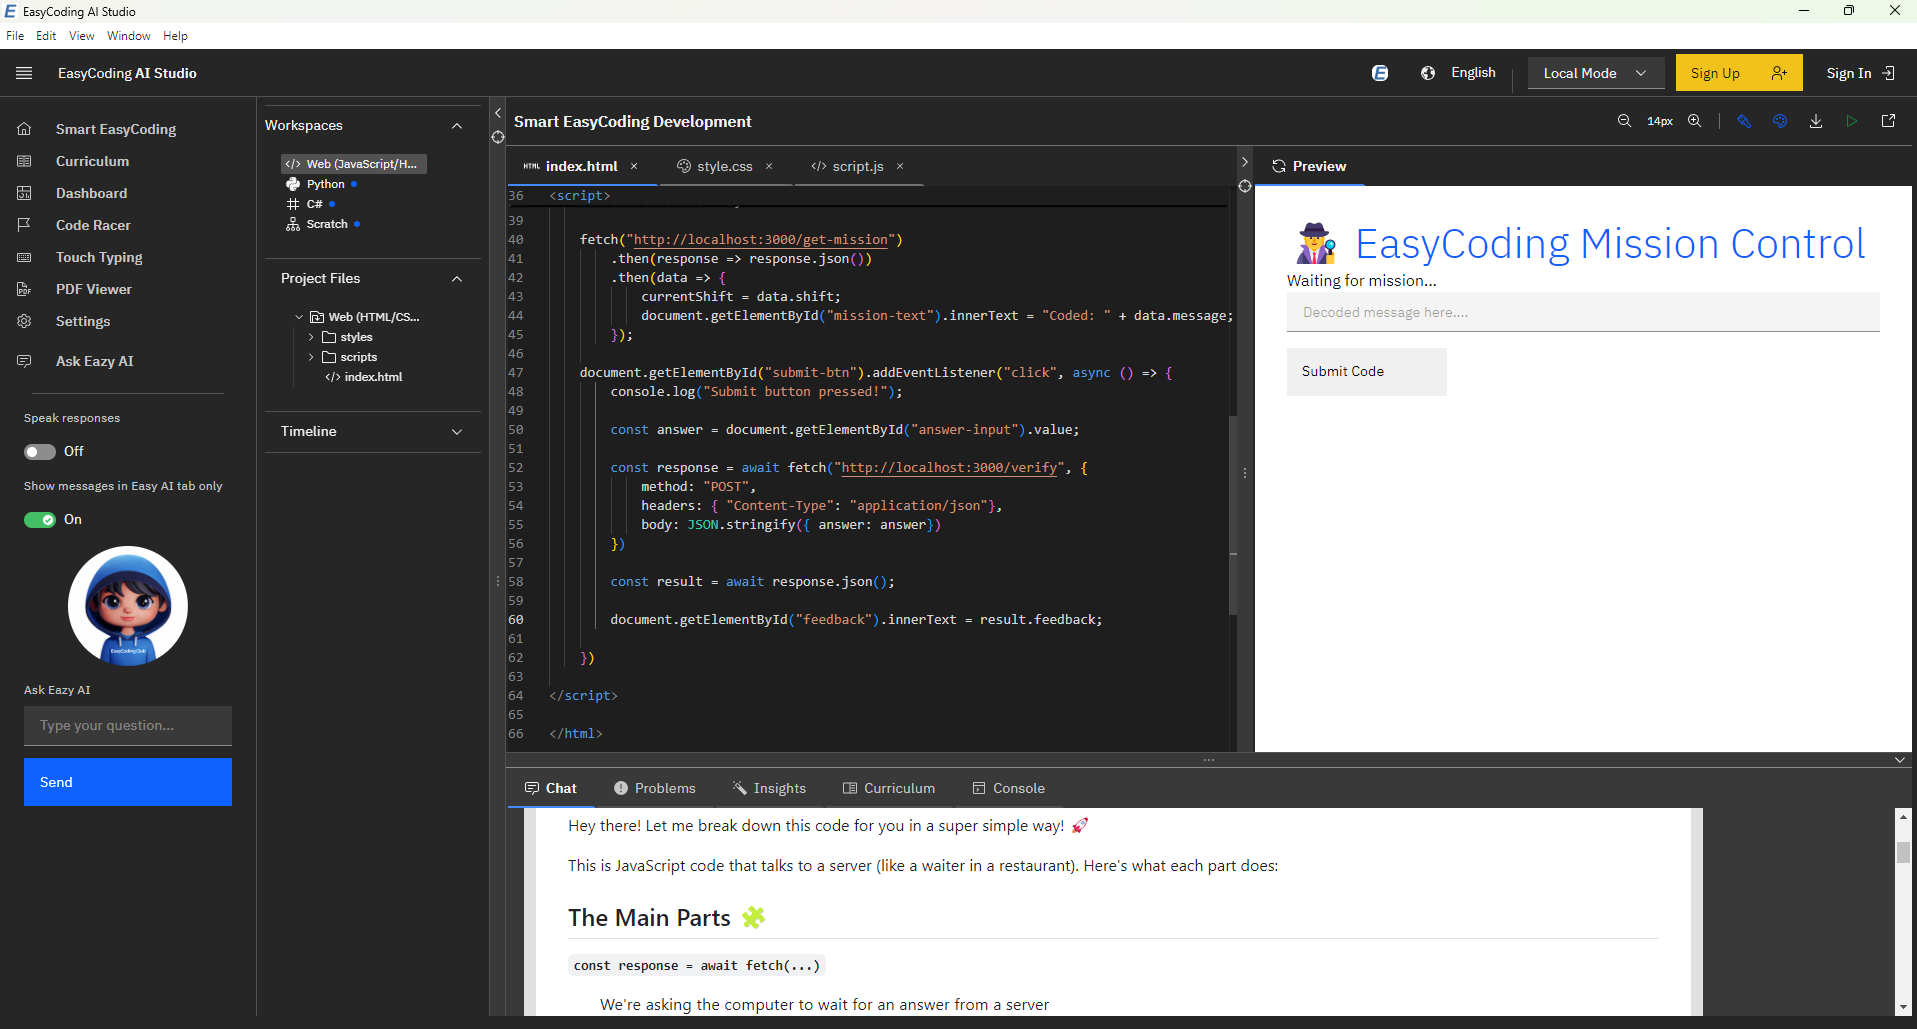Open the Console tab
This screenshot has height=1029, width=1917.
coord(1008,788)
